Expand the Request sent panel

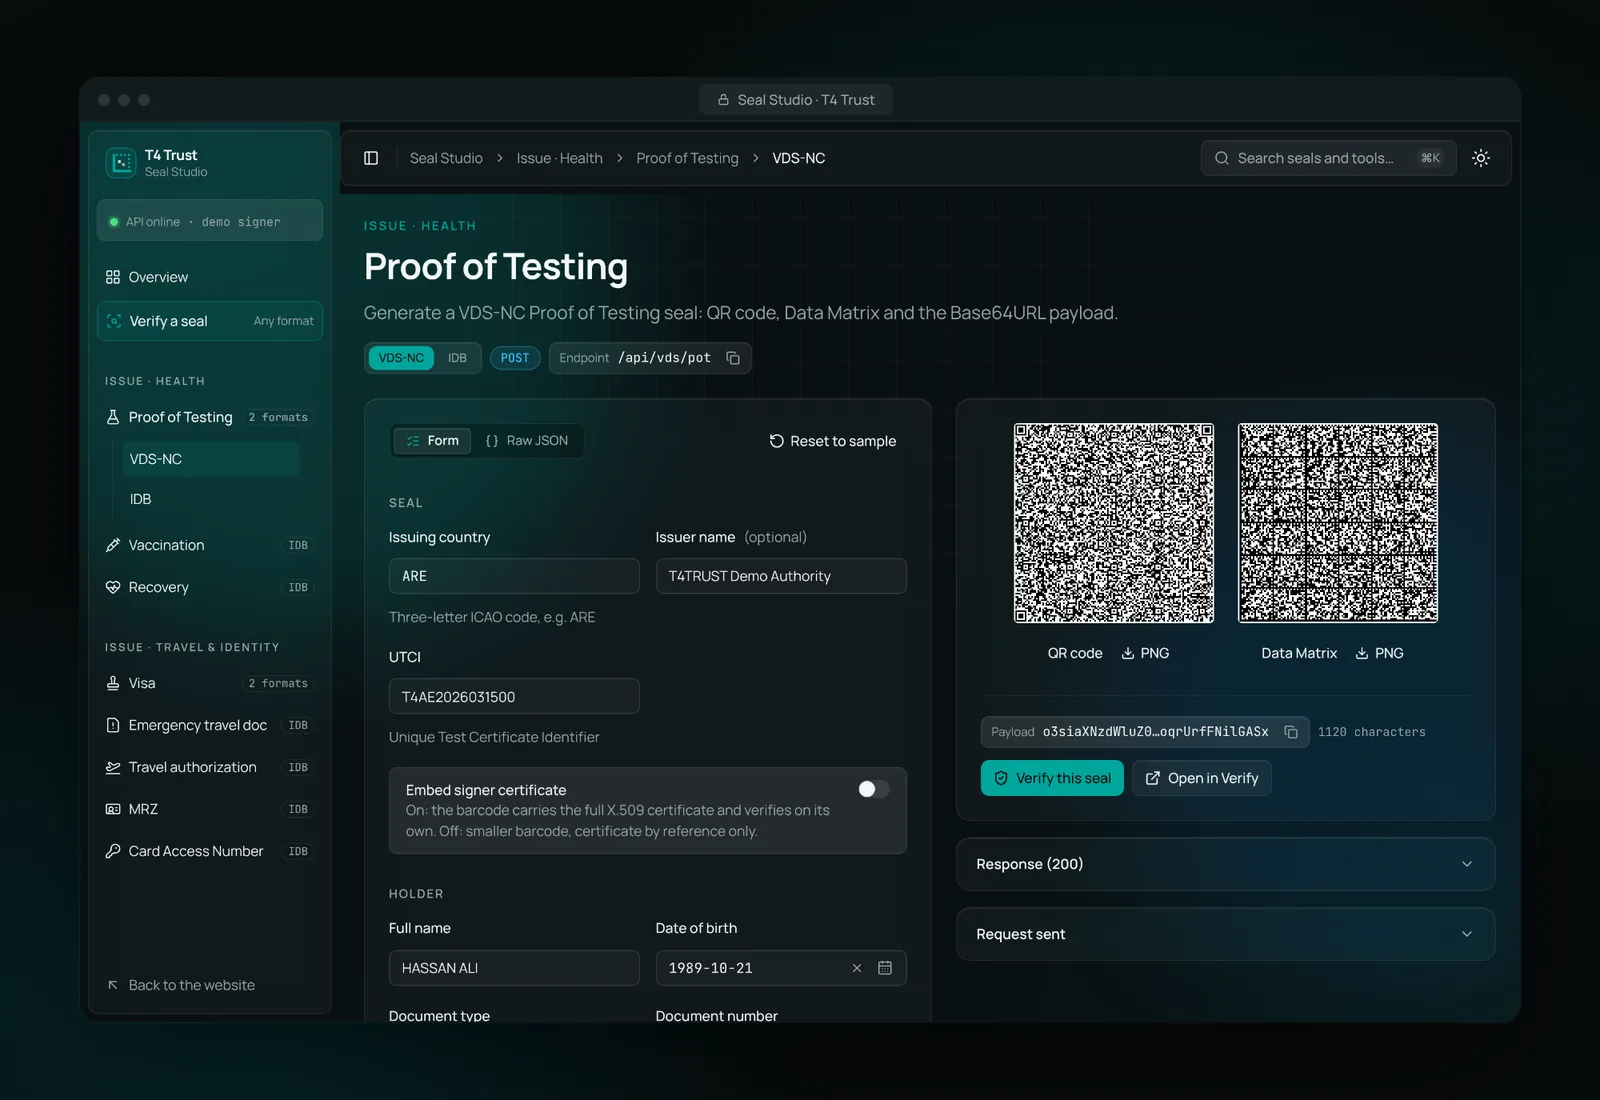pos(1225,934)
